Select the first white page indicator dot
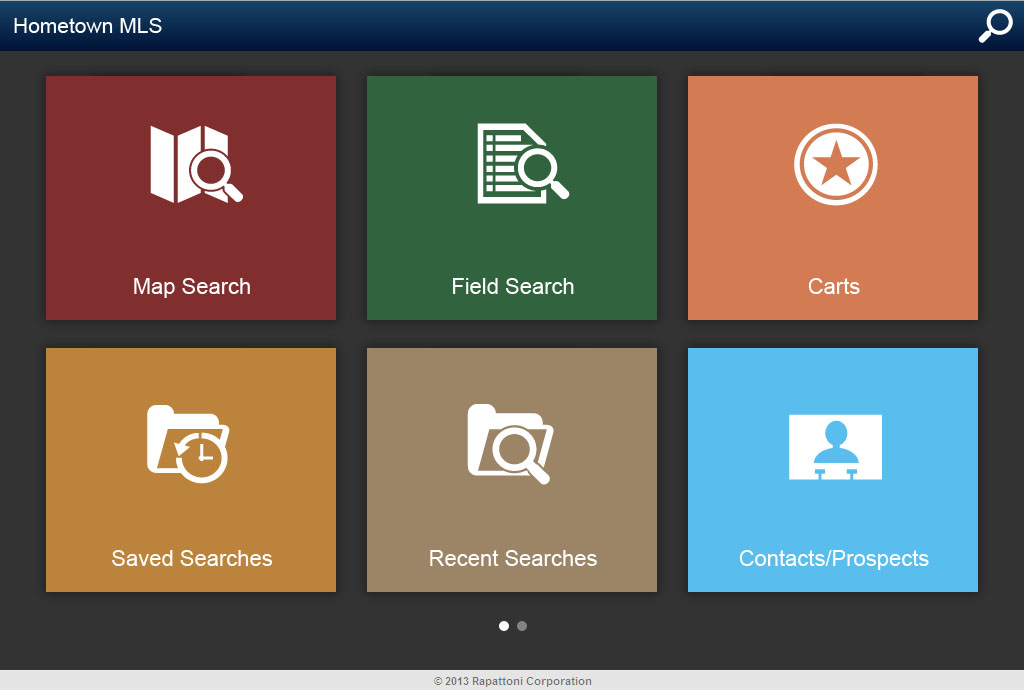 504,626
